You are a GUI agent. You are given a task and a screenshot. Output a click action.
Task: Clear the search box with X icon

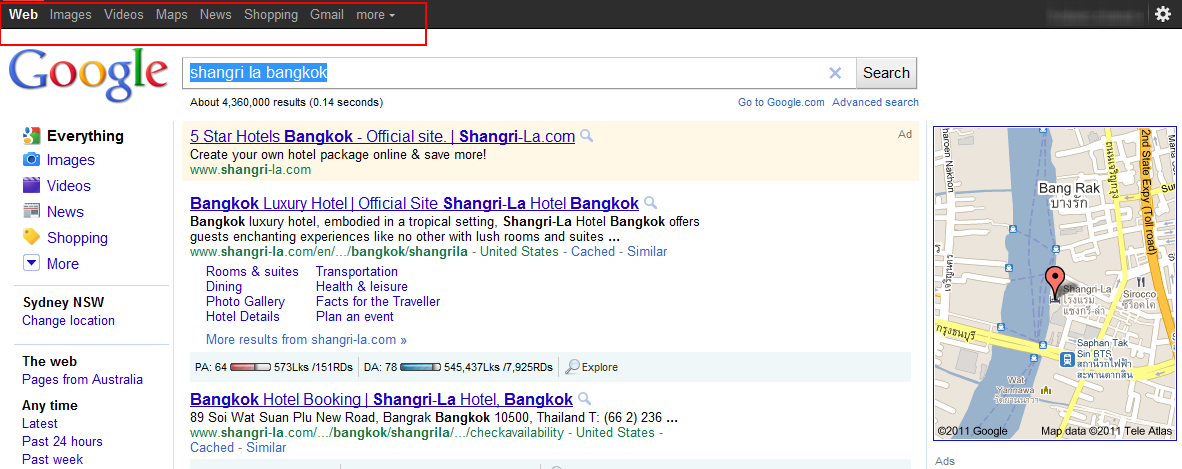[835, 73]
